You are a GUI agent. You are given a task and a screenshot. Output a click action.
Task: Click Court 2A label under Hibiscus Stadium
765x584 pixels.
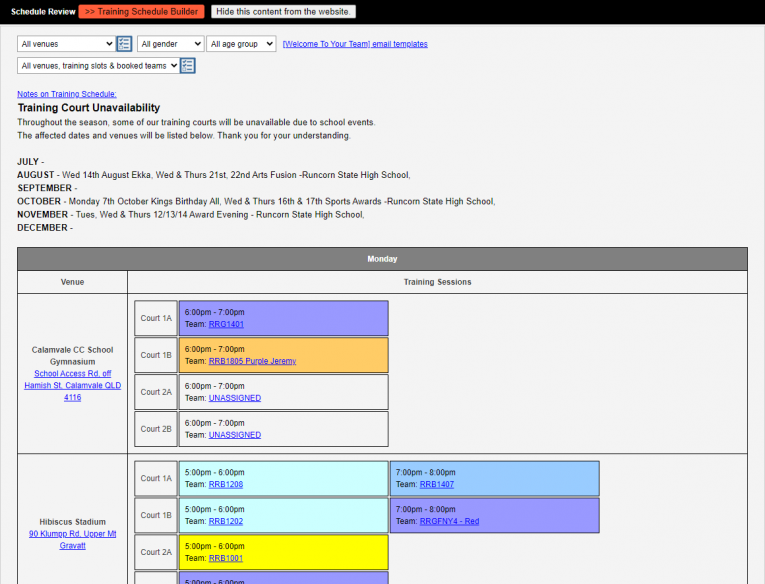[x=156, y=552]
